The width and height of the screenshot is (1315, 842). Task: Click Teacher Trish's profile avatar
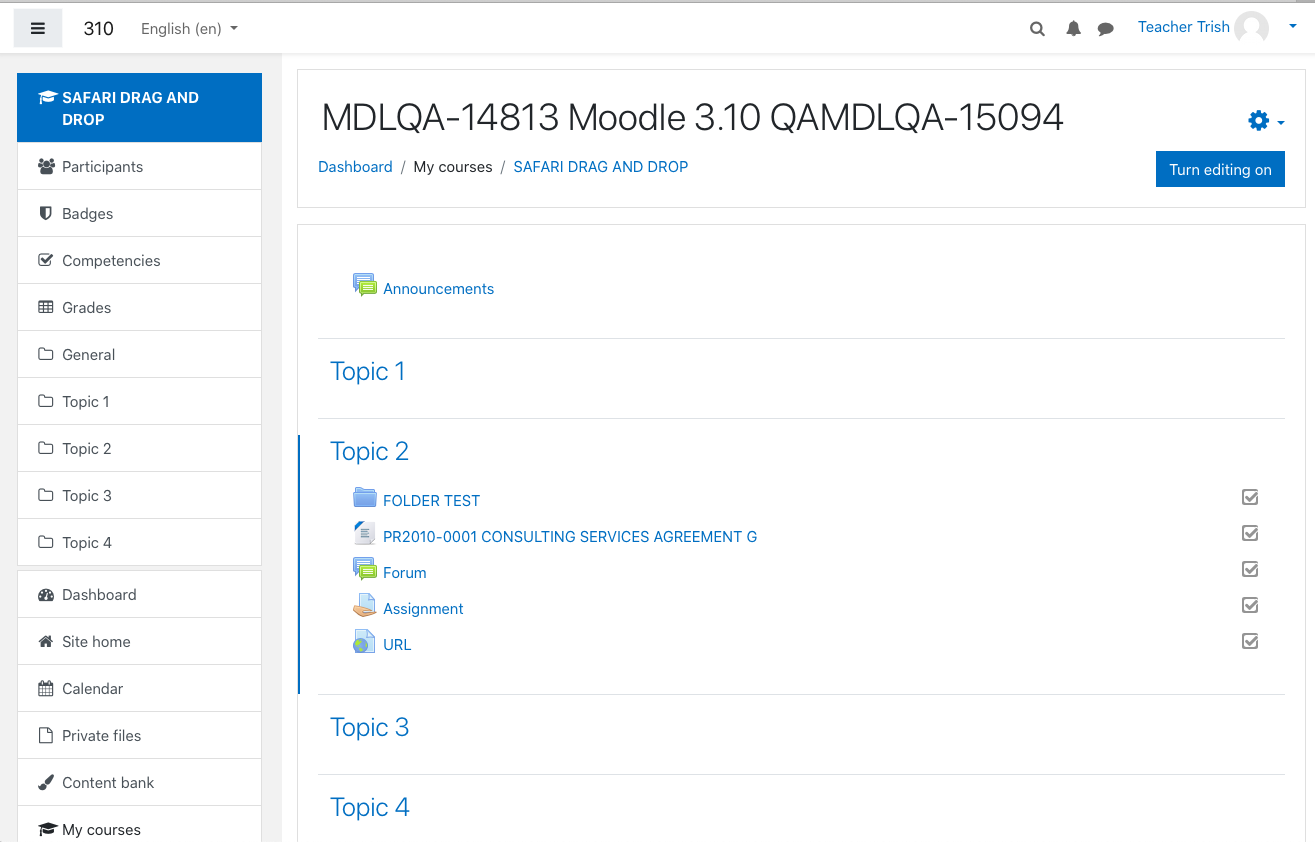(x=1251, y=28)
